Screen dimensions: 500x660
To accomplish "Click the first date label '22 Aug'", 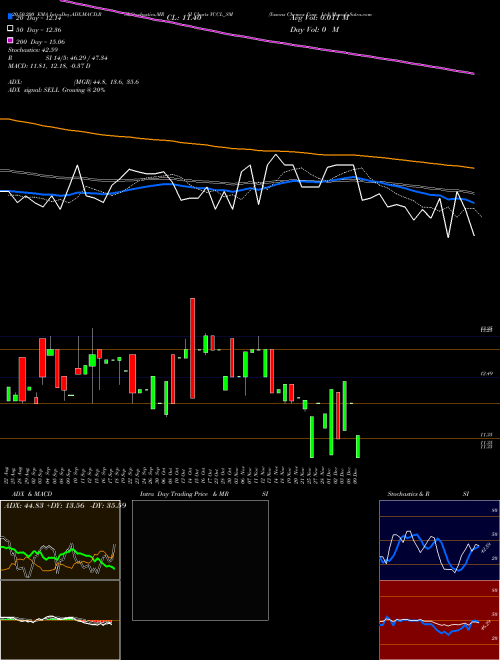I will pos(9,475).
